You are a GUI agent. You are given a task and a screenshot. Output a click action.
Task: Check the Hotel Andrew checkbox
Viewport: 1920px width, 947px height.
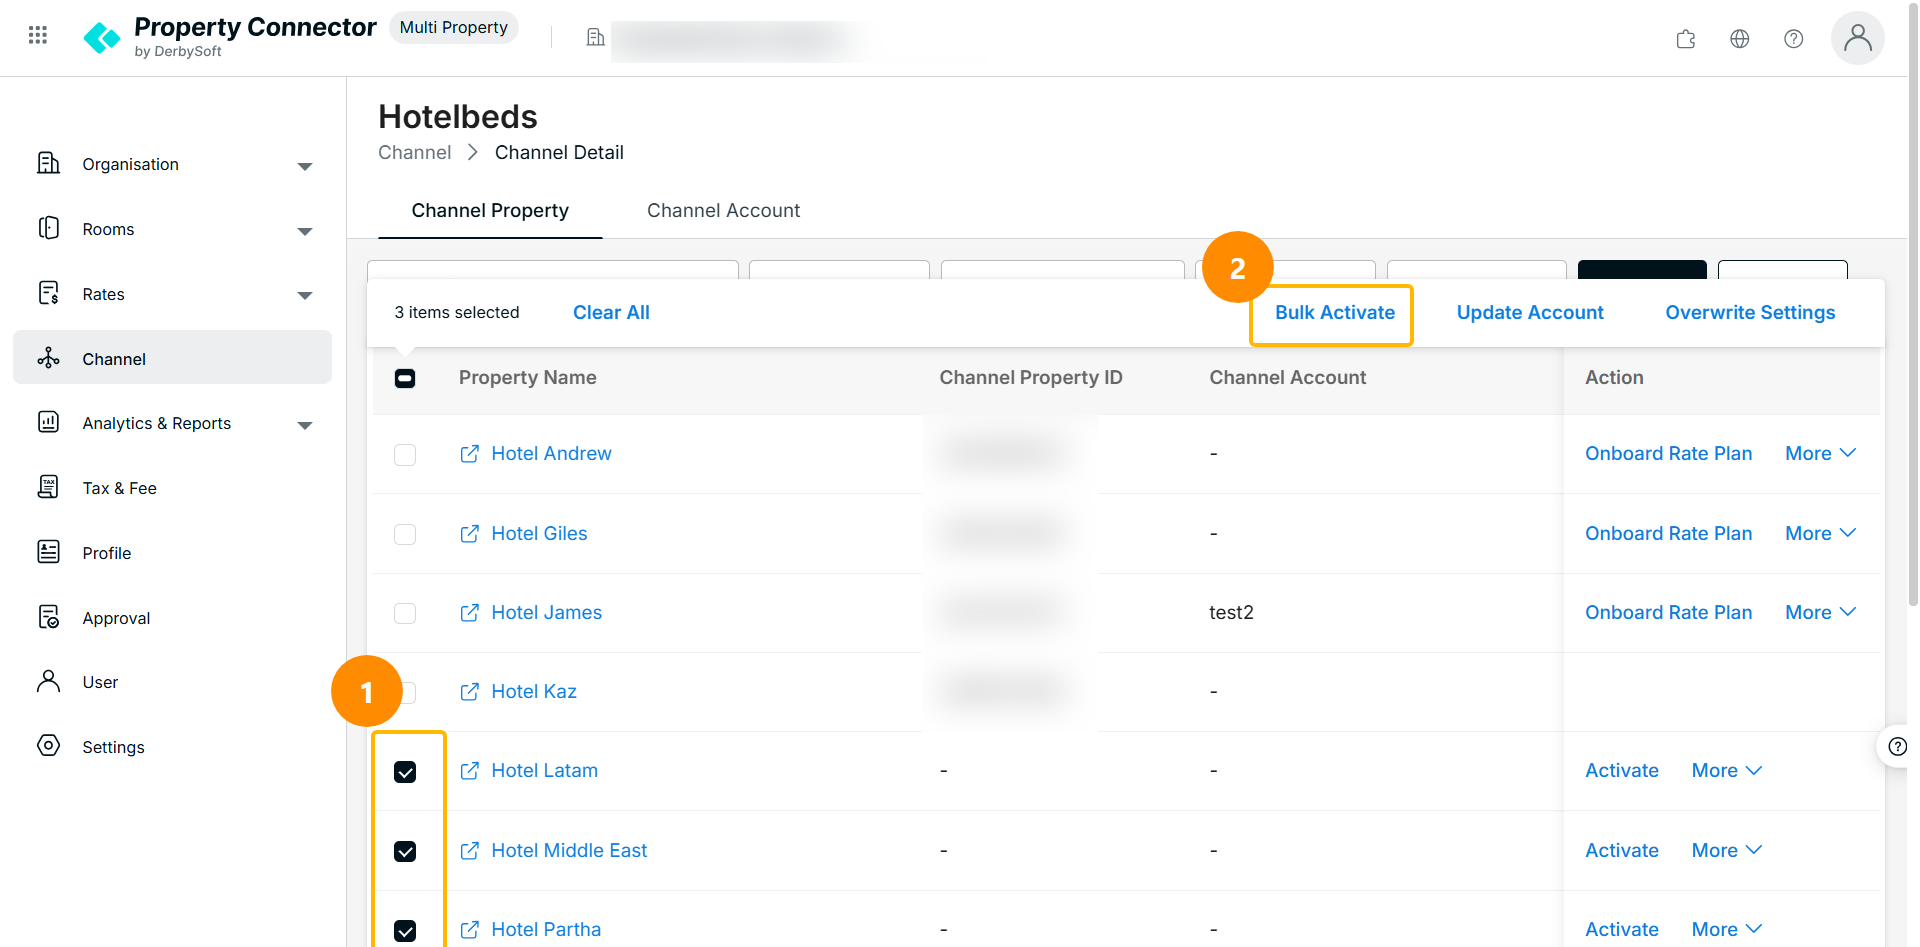click(405, 455)
